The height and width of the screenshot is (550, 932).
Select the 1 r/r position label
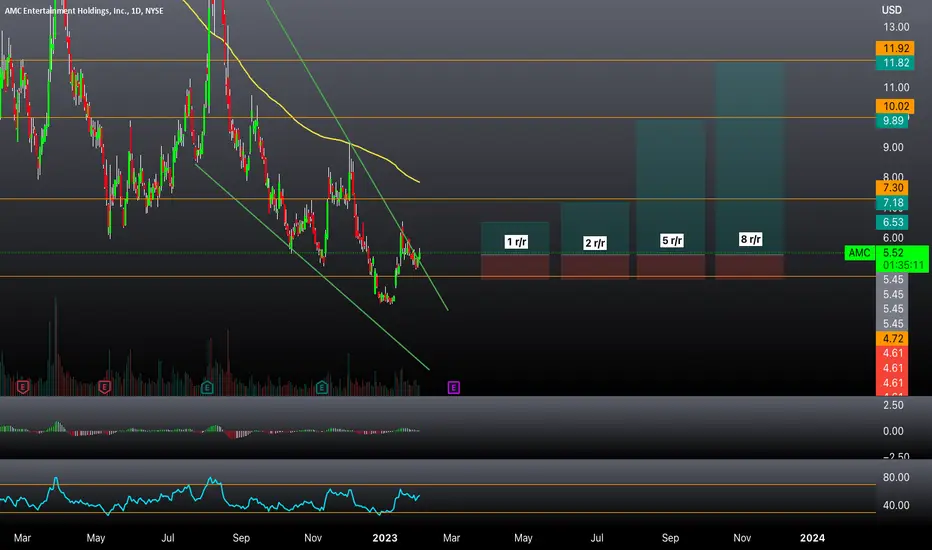(516, 242)
